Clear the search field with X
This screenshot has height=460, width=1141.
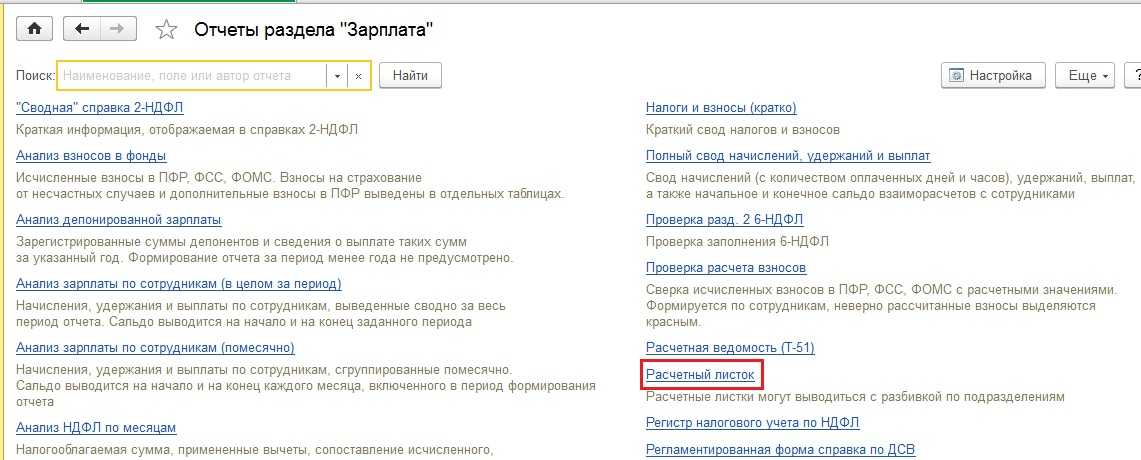point(358,76)
